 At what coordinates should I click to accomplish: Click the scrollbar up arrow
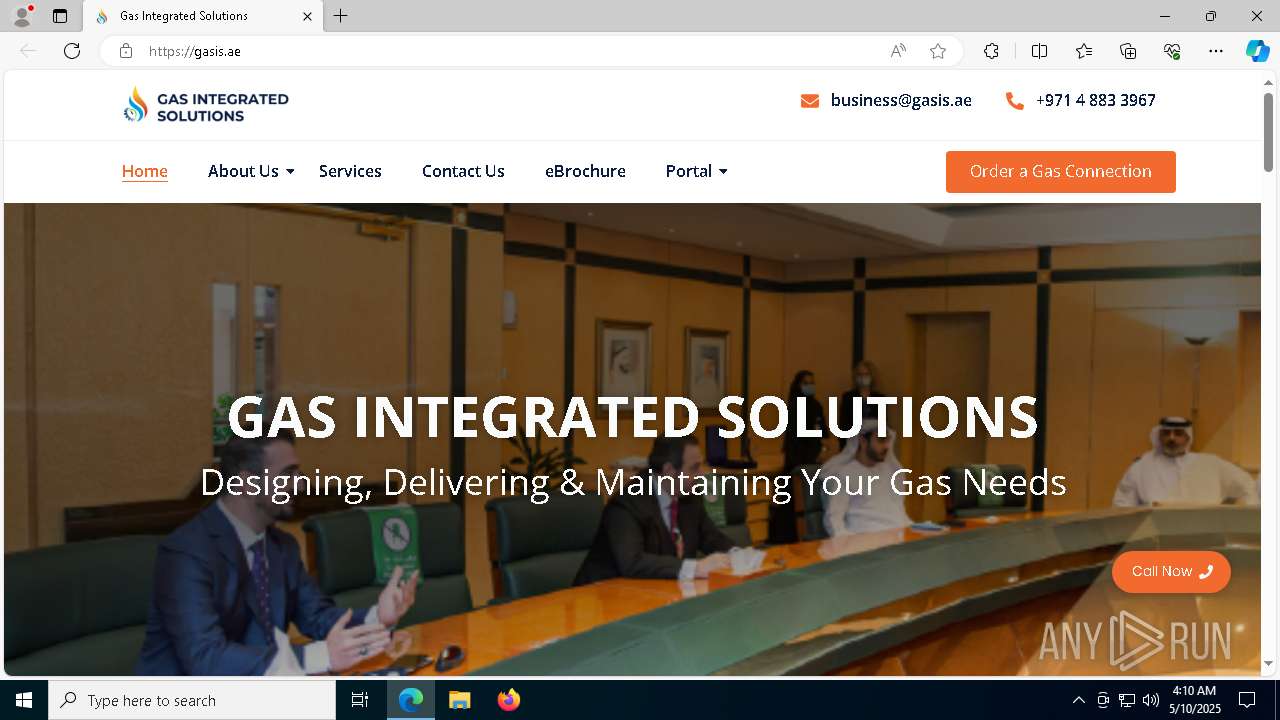tap(1269, 82)
